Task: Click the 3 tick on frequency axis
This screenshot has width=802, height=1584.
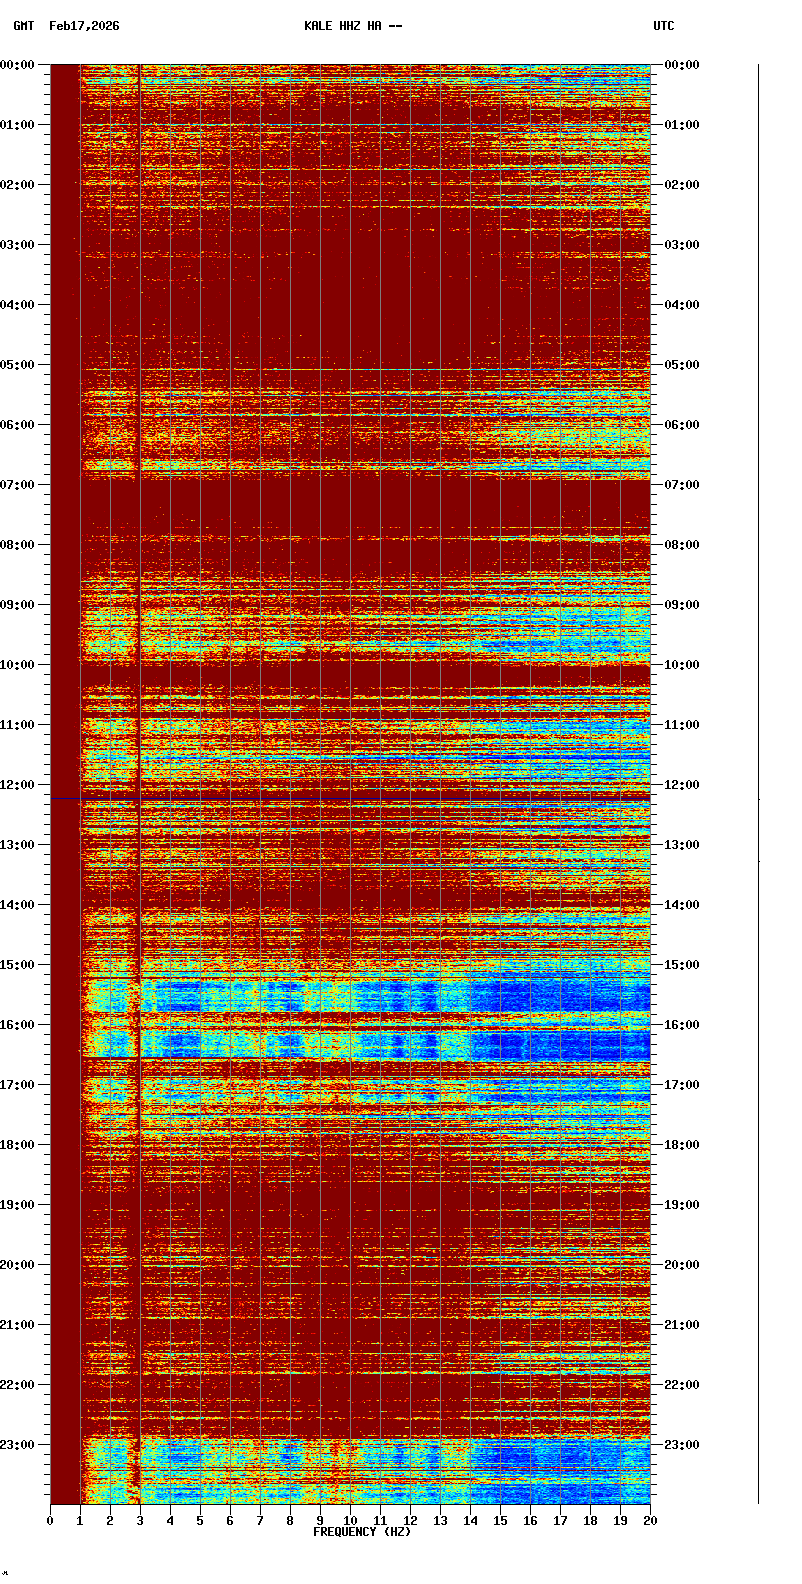Action: point(140,1521)
